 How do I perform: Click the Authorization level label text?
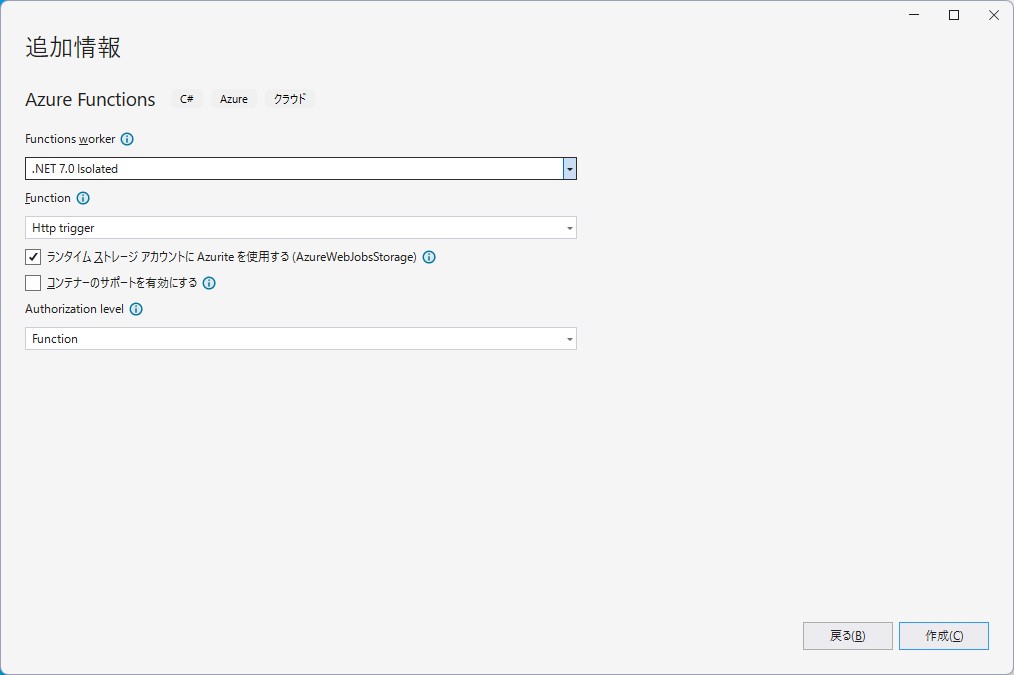74,309
